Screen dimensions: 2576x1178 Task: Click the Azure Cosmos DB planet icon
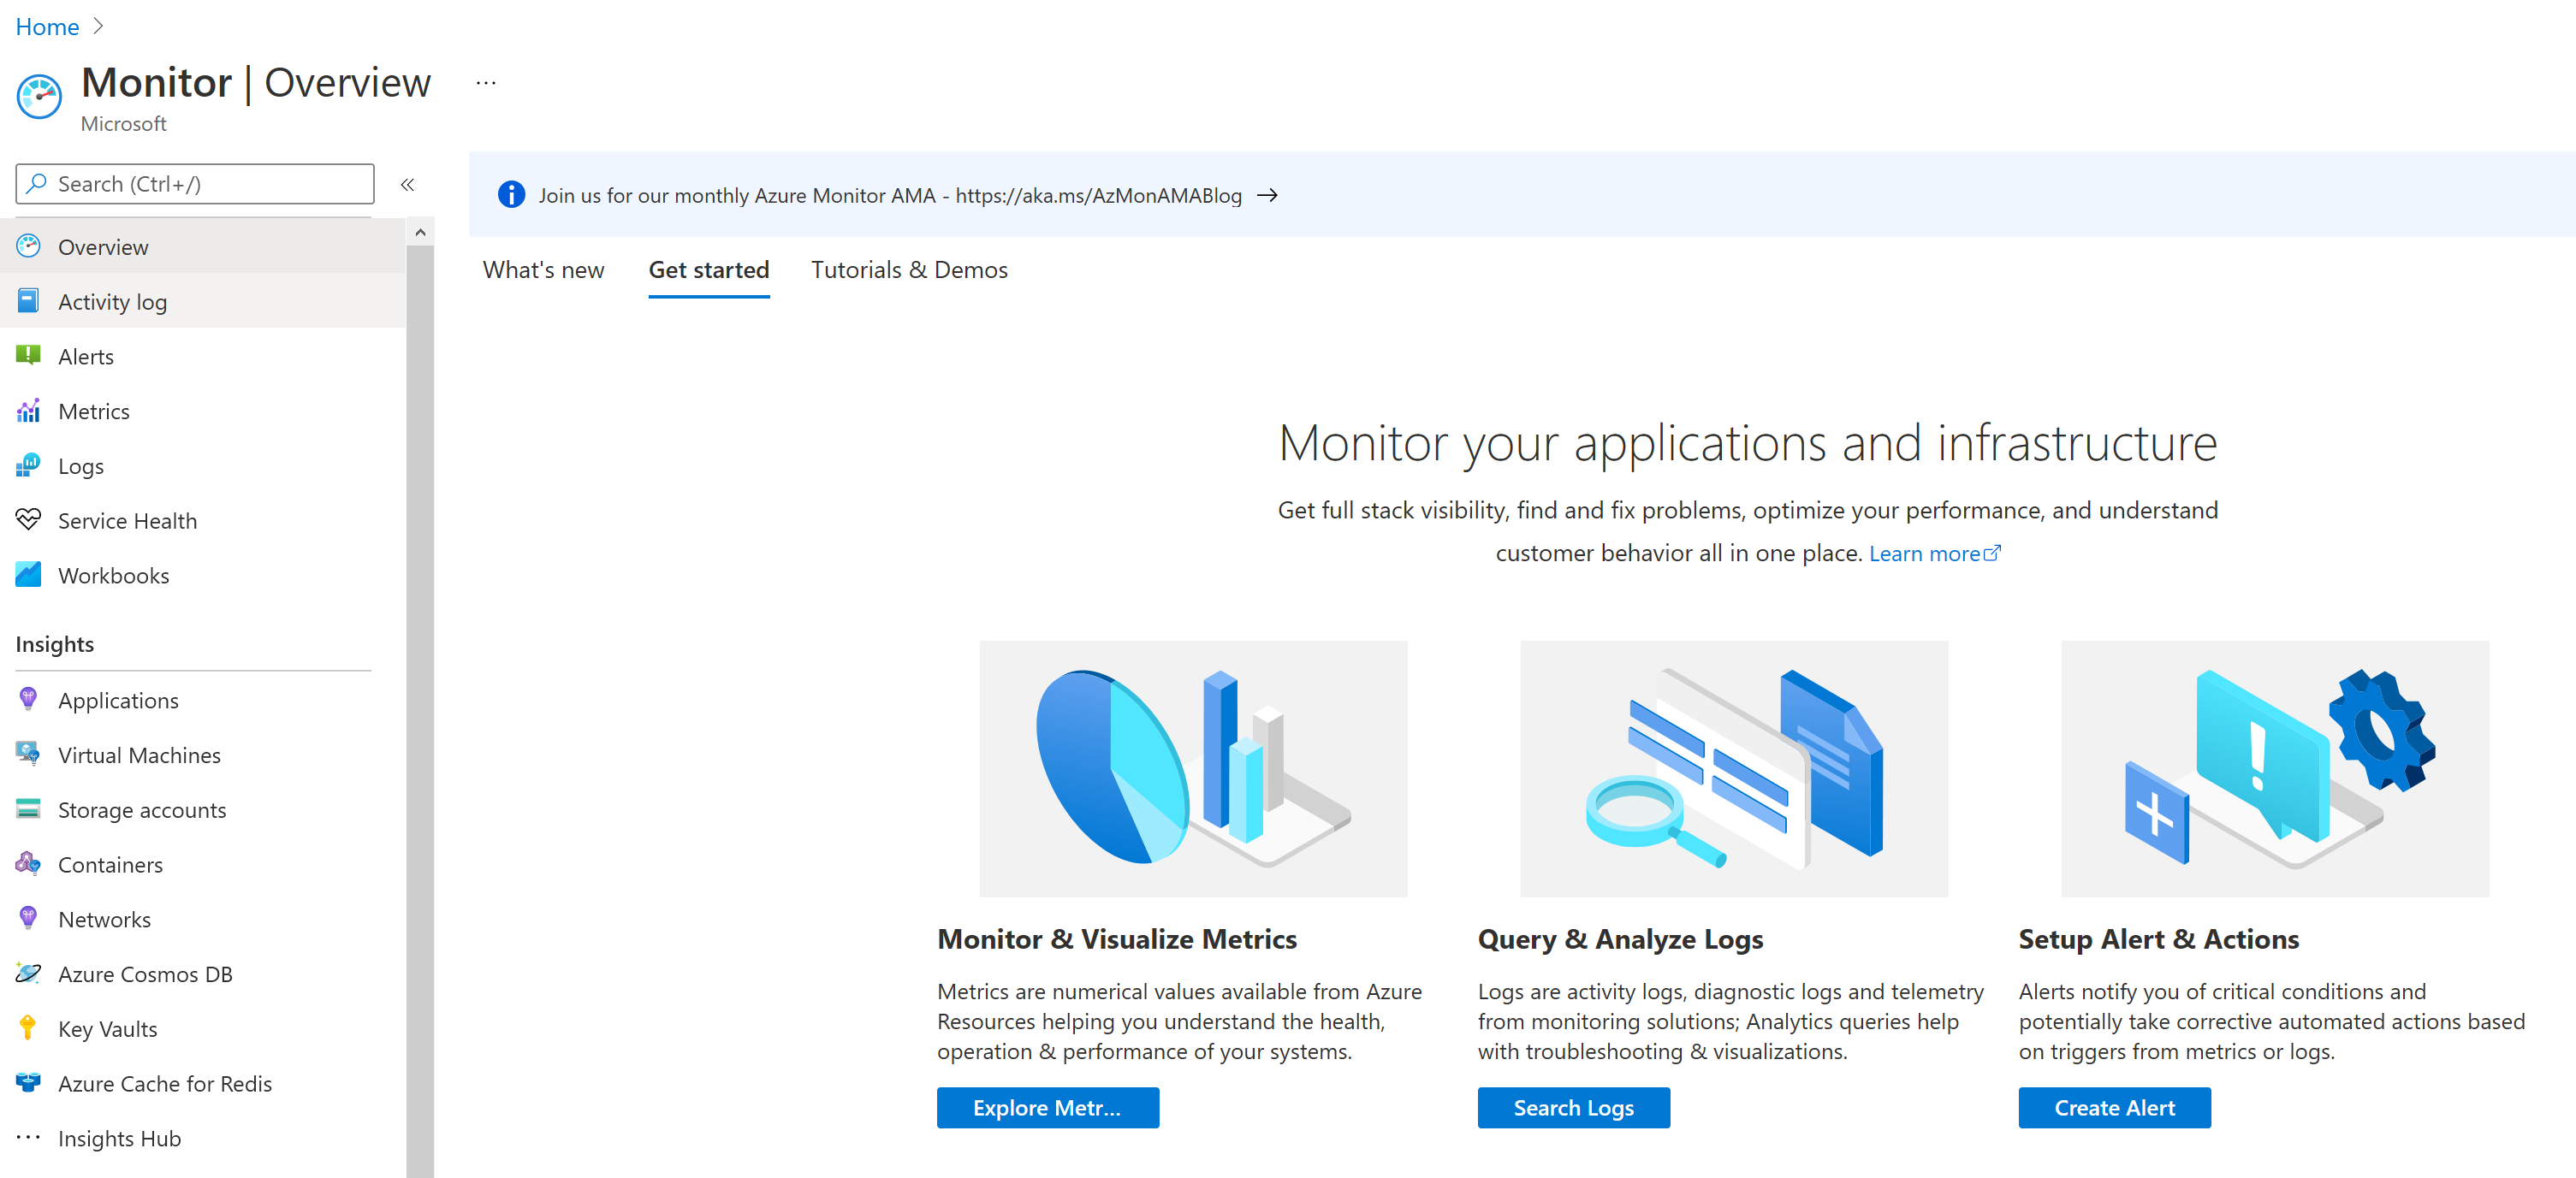pyautogui.click(x=28, y=973)
